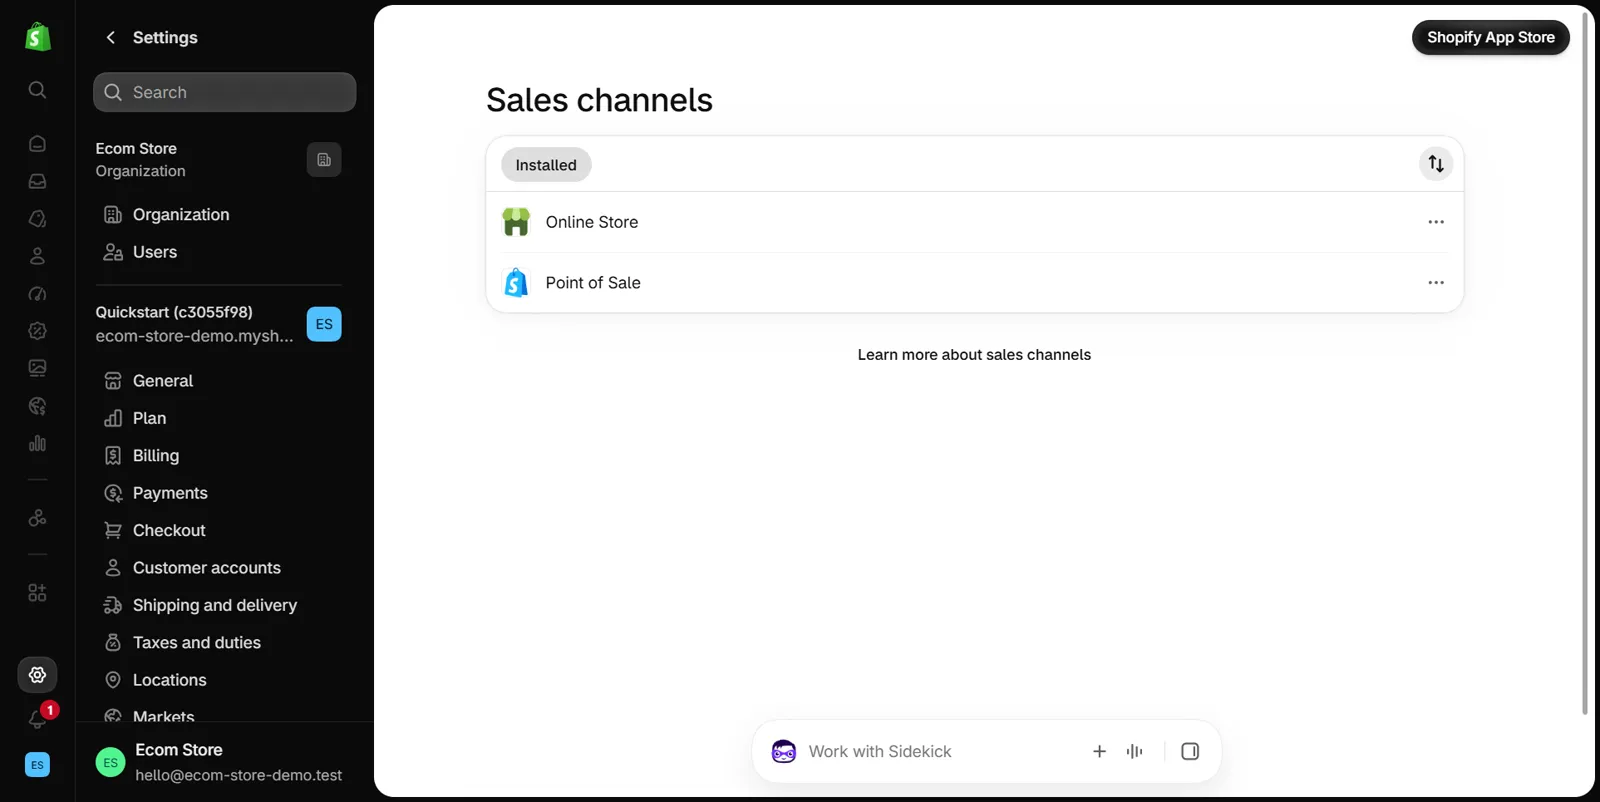Open Learn more about sales channels
The height and width of the screenshot is (802, 1600).
pos(974,355)
